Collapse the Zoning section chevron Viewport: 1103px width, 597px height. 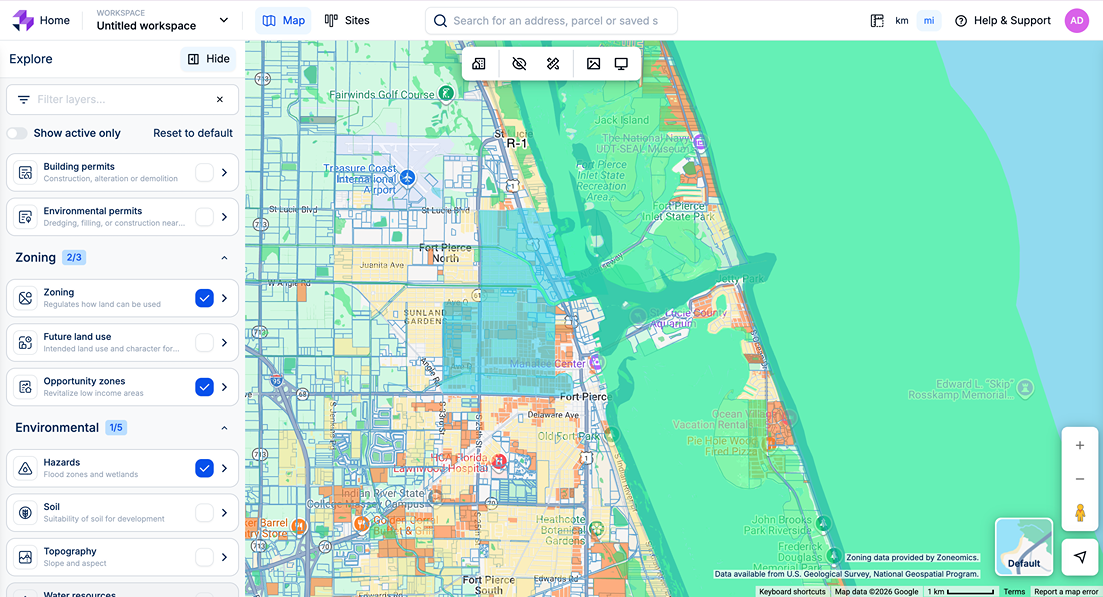pyautogui.click(x=224, y=258)
